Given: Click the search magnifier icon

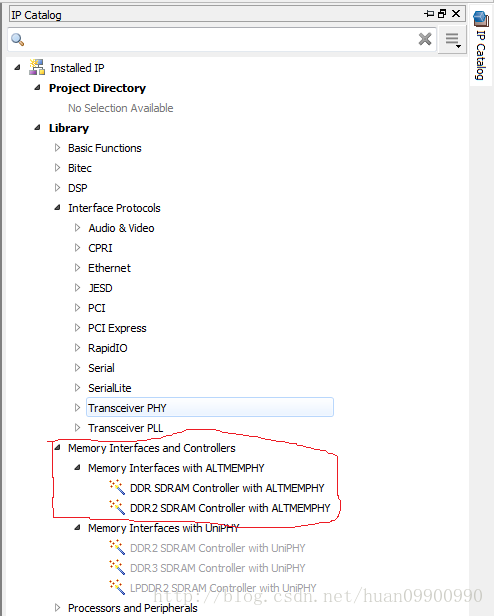Looking at the screenshot, I should tap(18, 40).
